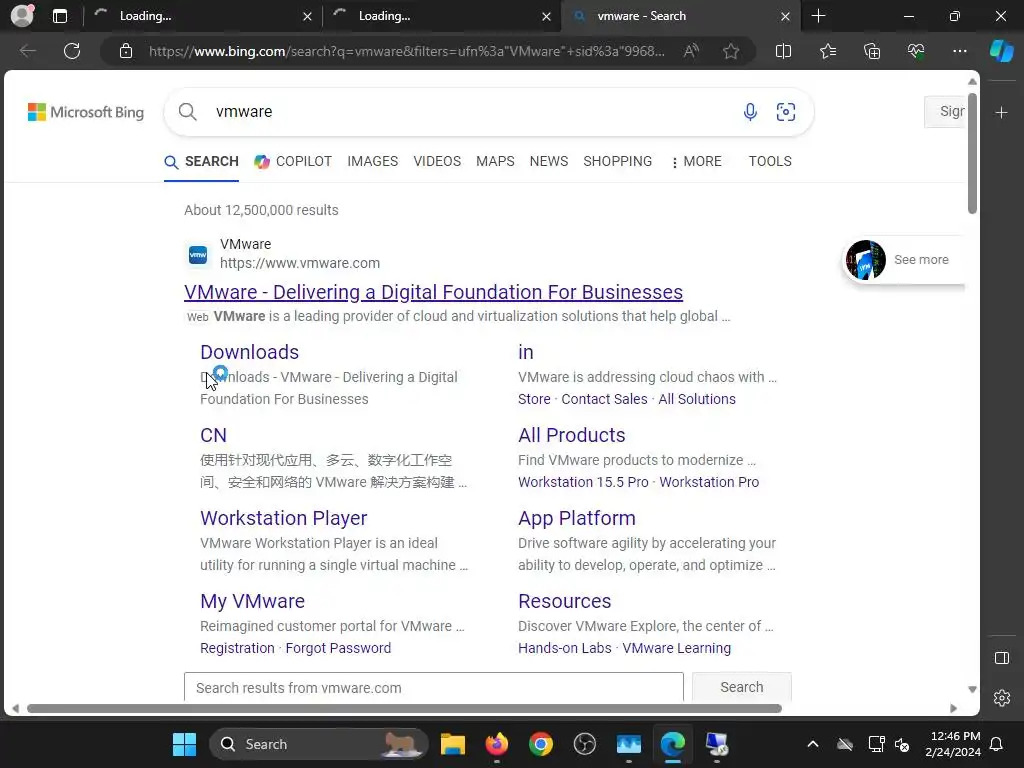Click the vmware.com site Search button

741,687
